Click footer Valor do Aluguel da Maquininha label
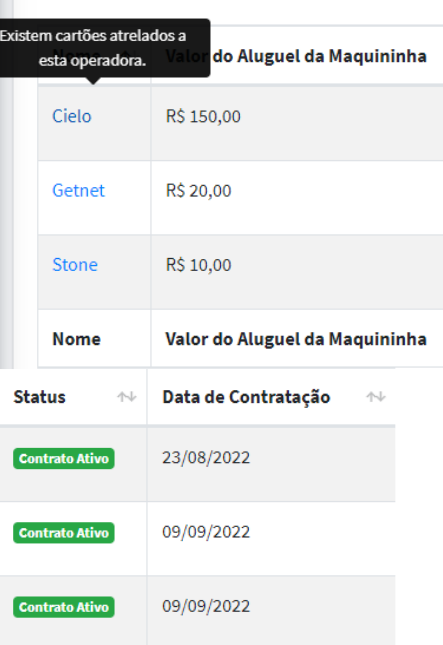The height and width of the screenshot is (645, 443). [x=296, y=339]
